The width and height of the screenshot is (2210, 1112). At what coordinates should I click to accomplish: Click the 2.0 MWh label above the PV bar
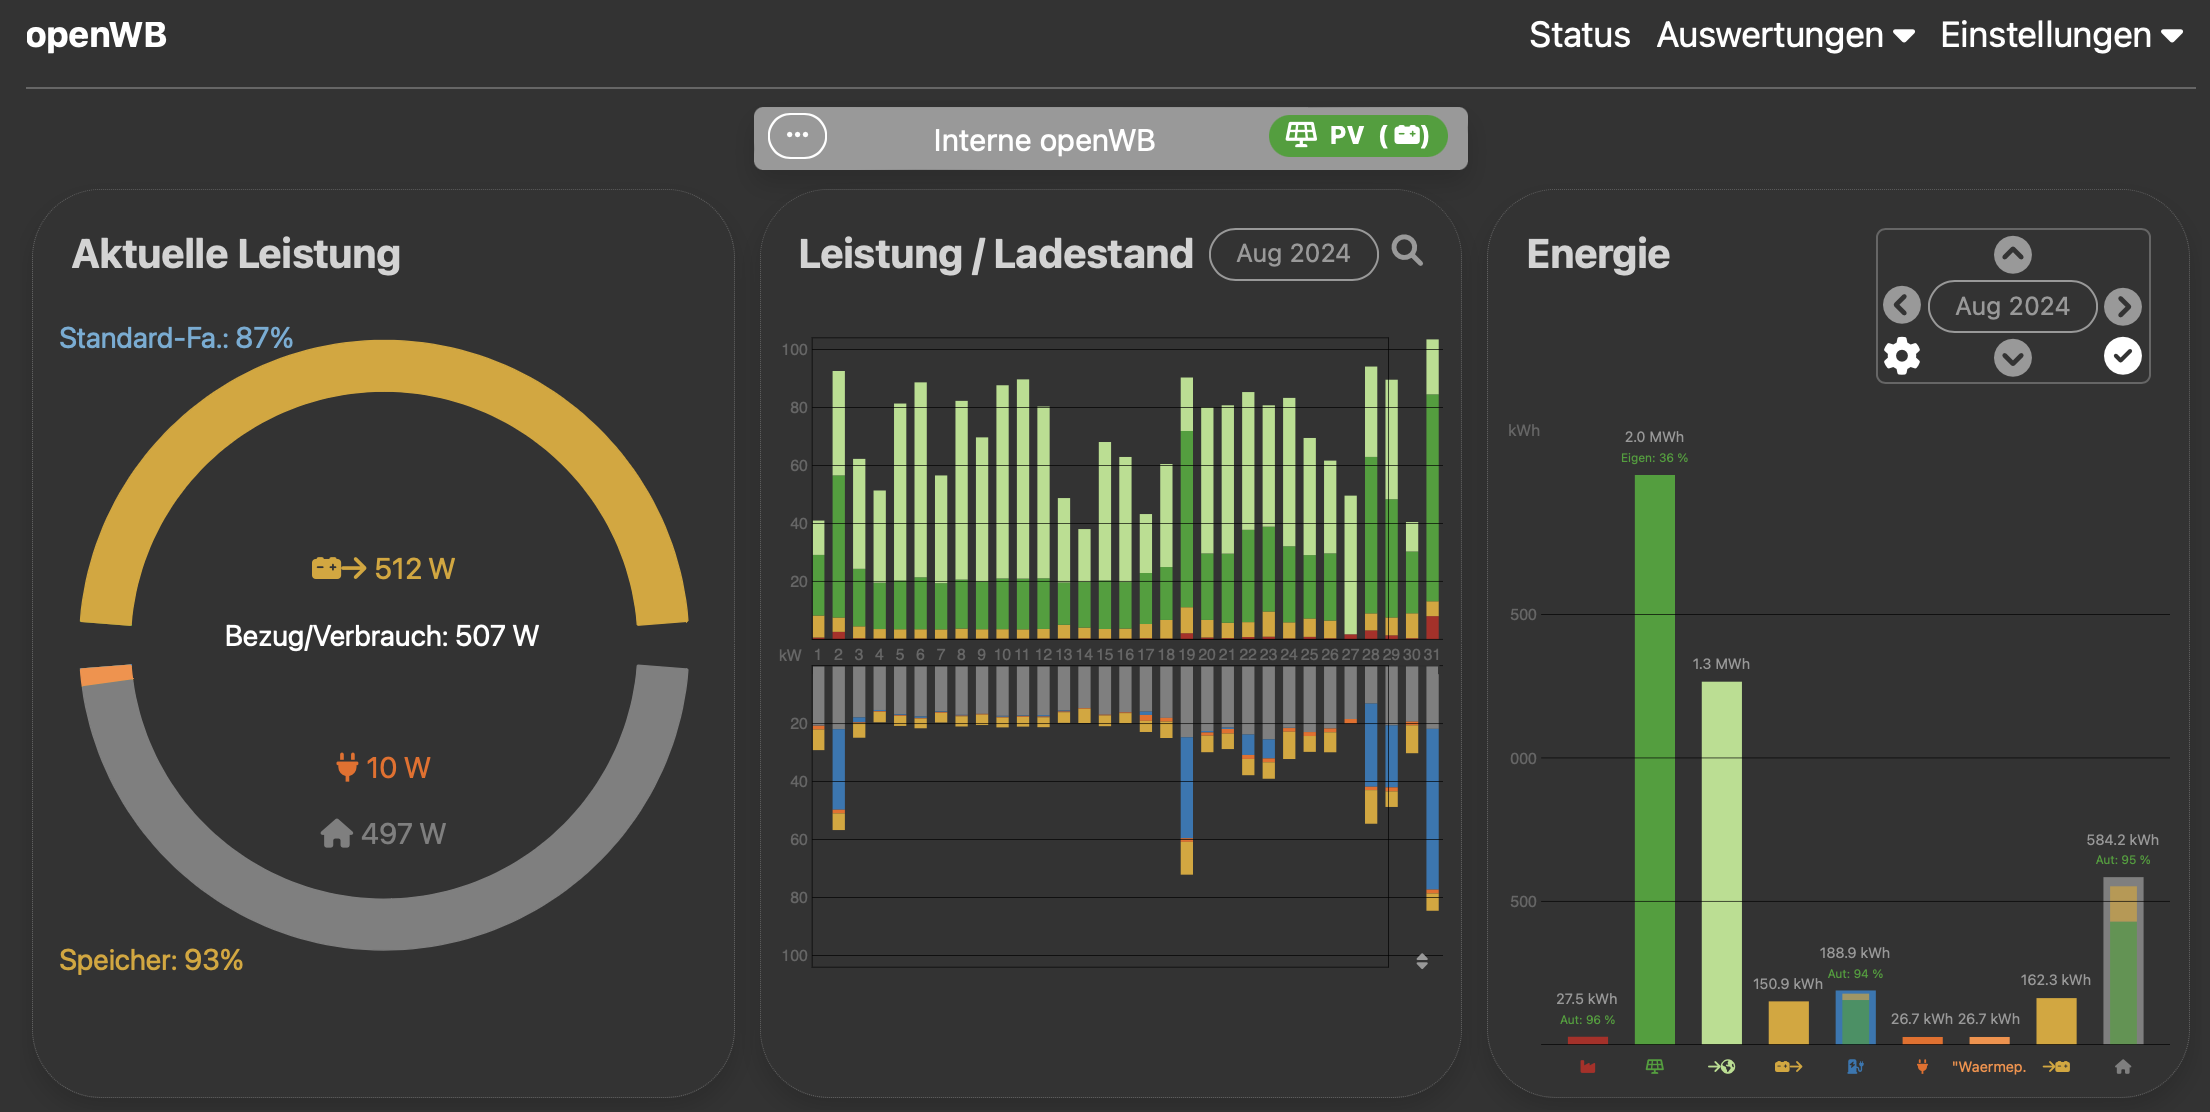point(1654,437)
